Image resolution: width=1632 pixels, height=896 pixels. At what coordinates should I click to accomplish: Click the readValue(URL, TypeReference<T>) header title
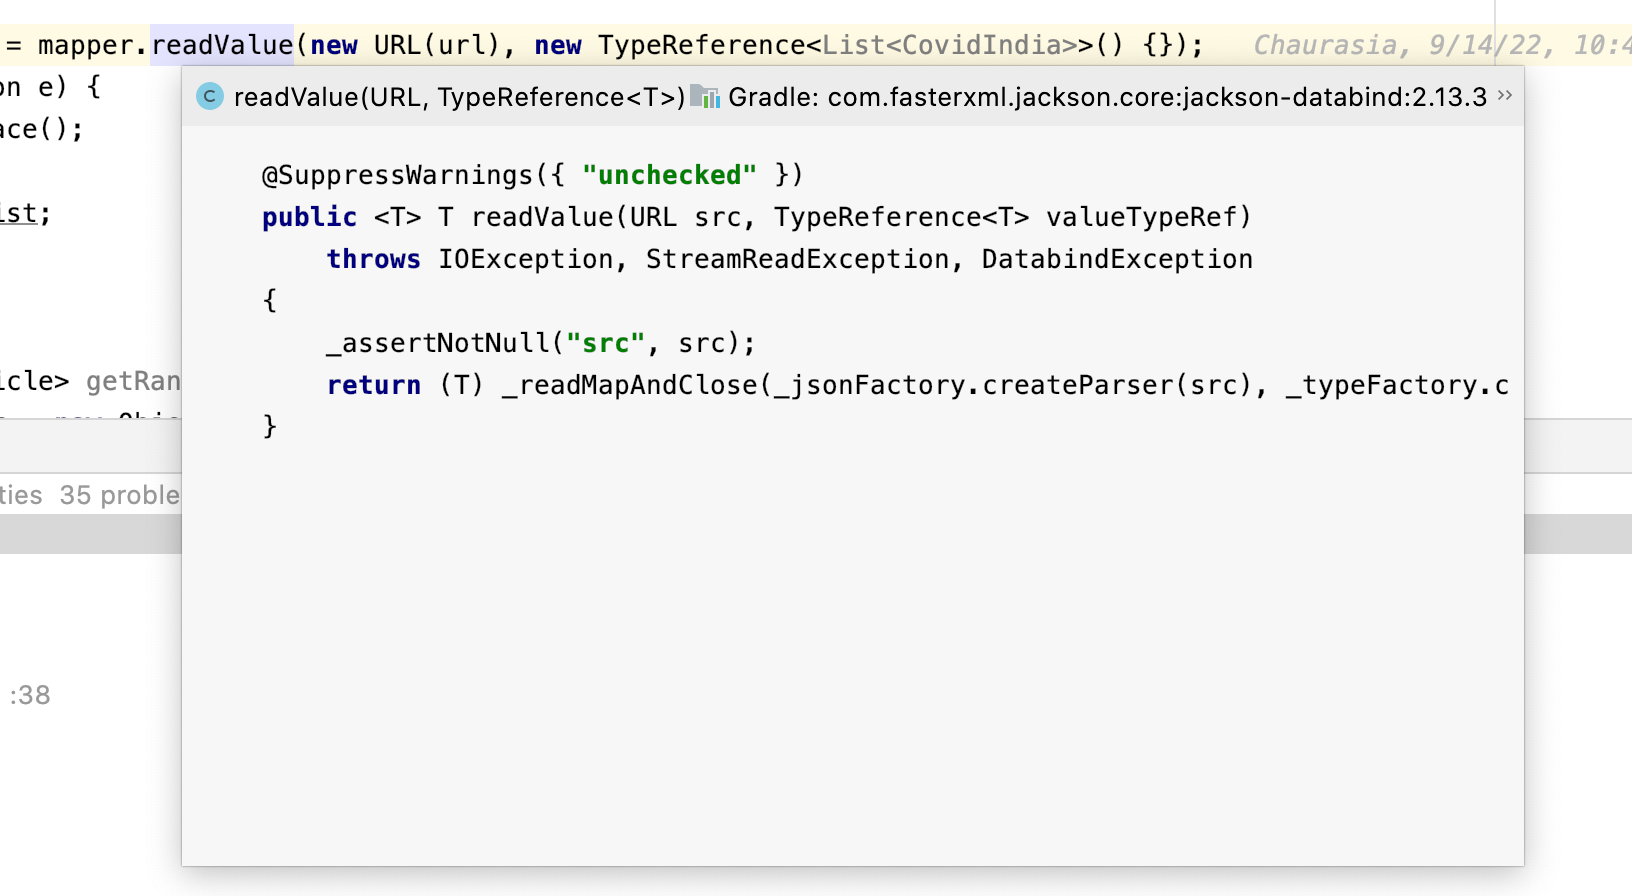click(x=459, y=97)
